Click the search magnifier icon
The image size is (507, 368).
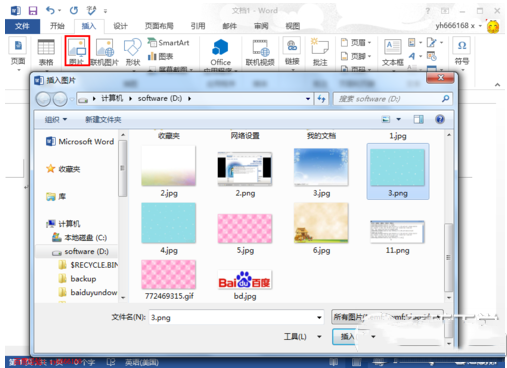click(x=445, y=99)
